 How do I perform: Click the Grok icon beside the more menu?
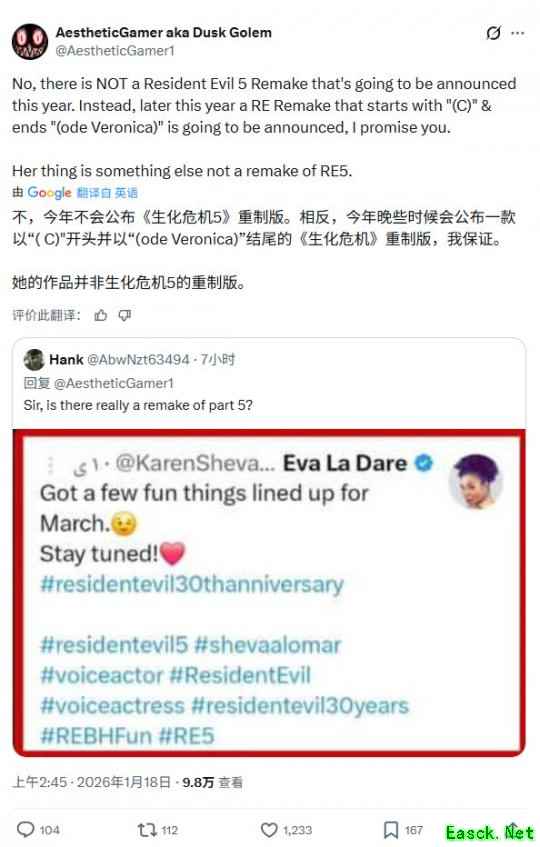coord(493,33)
